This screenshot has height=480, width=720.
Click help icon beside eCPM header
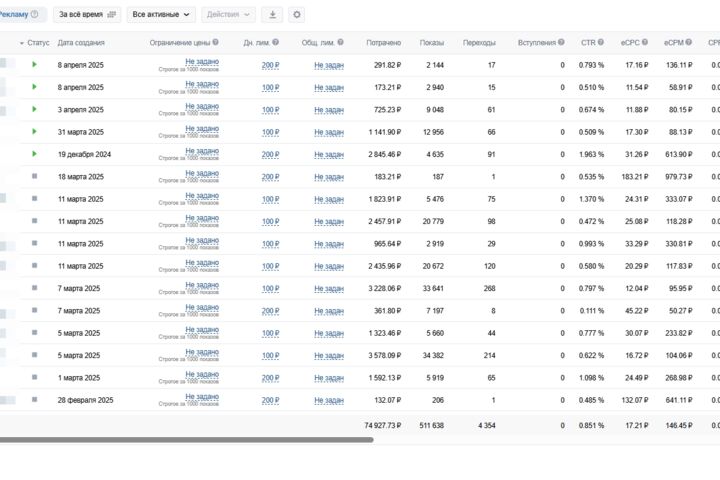point(689,42)
